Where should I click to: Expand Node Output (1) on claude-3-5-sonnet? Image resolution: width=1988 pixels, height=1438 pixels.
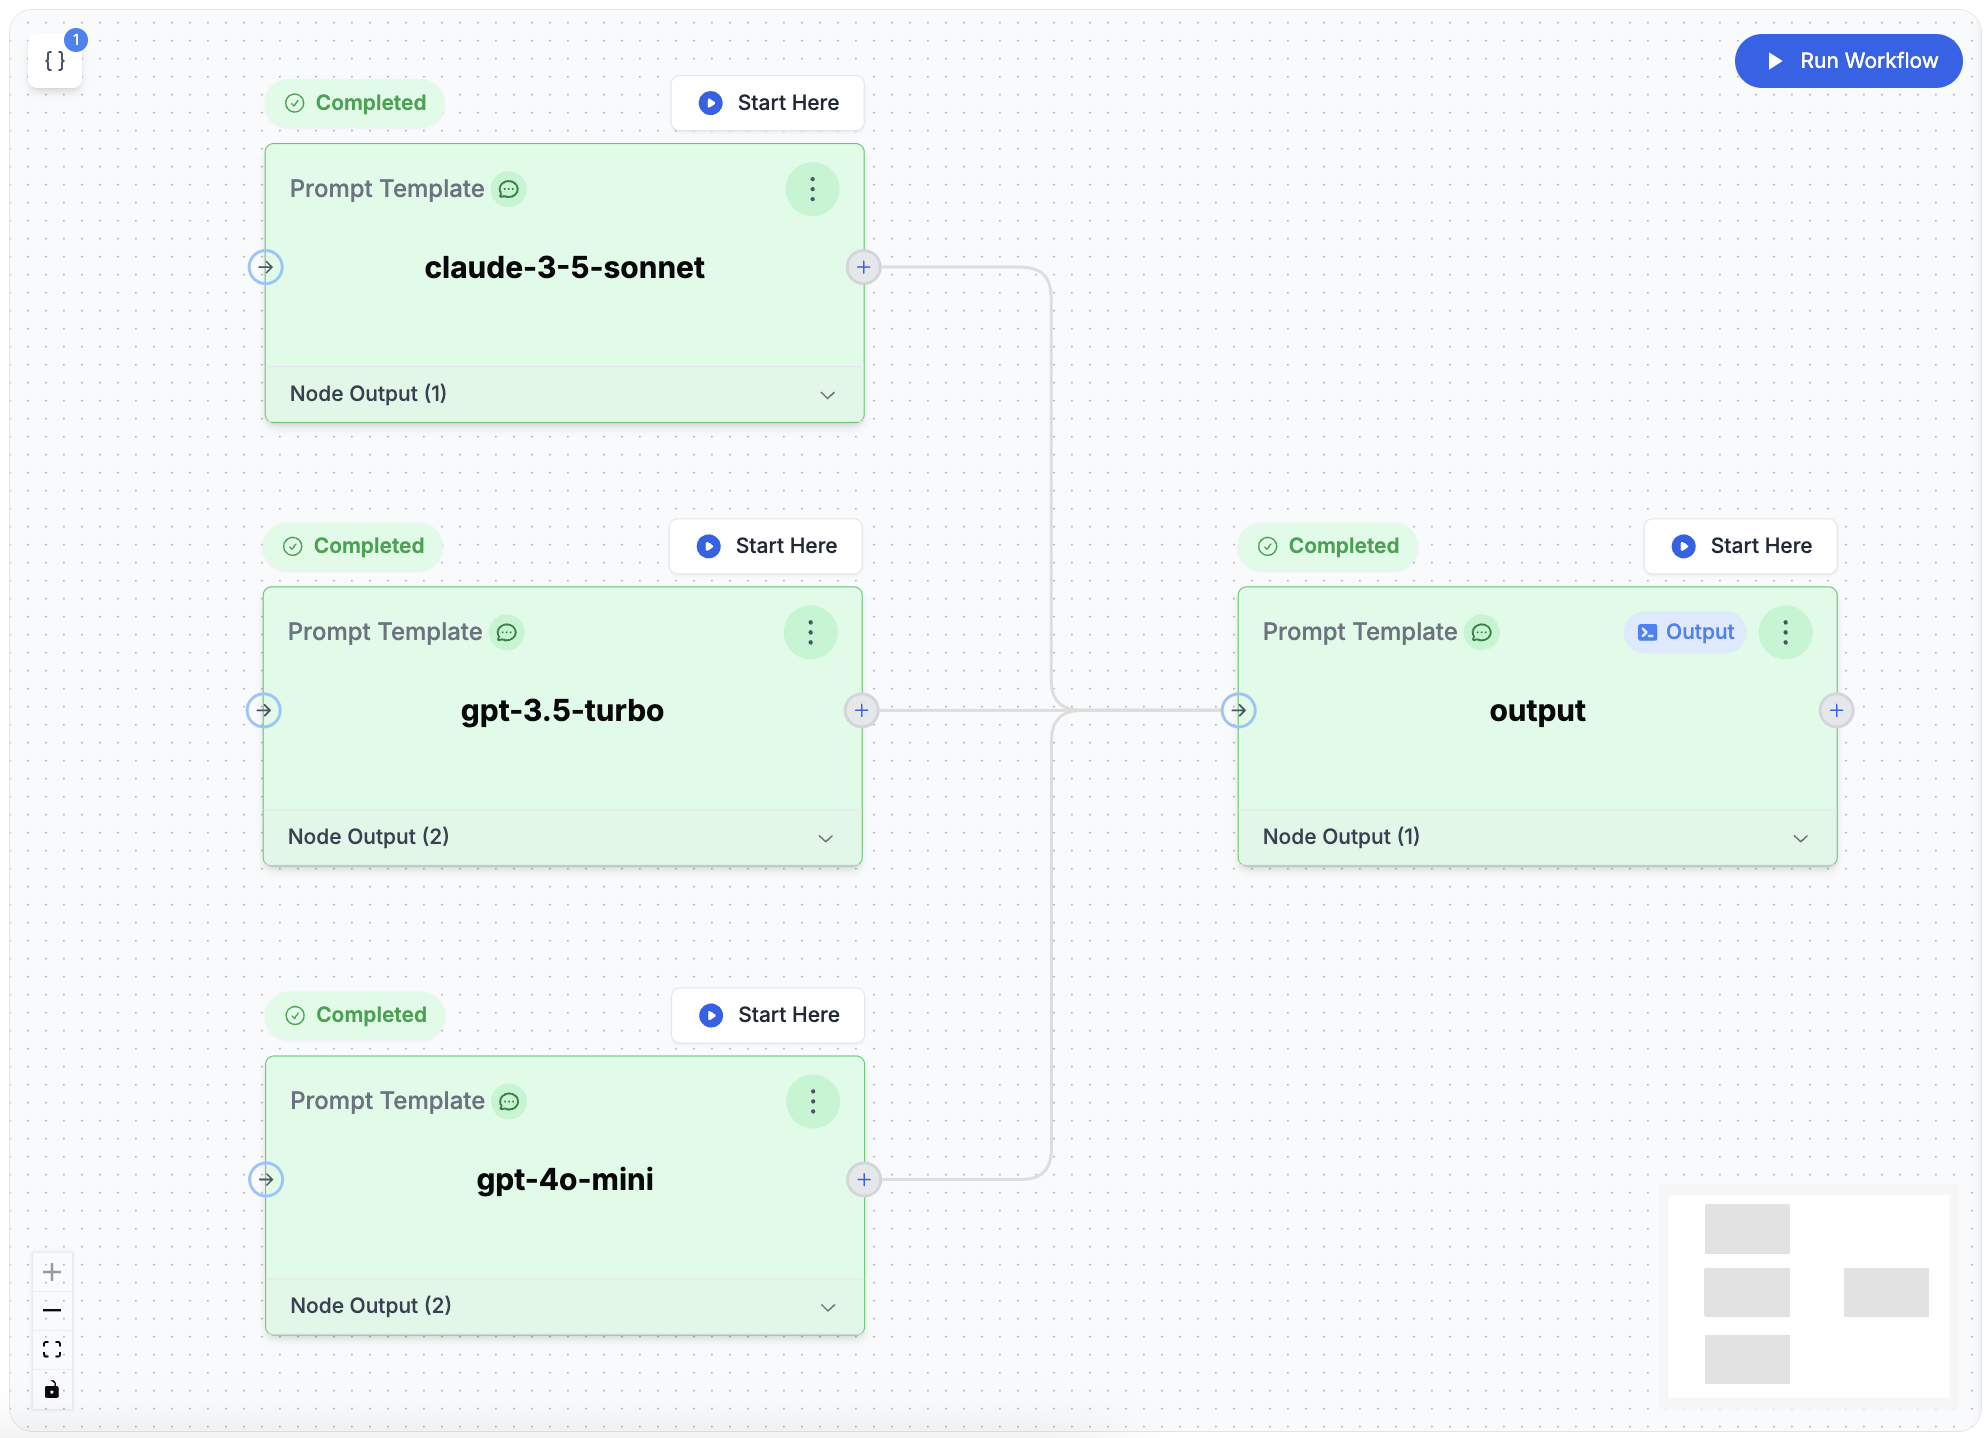(827, 394)
